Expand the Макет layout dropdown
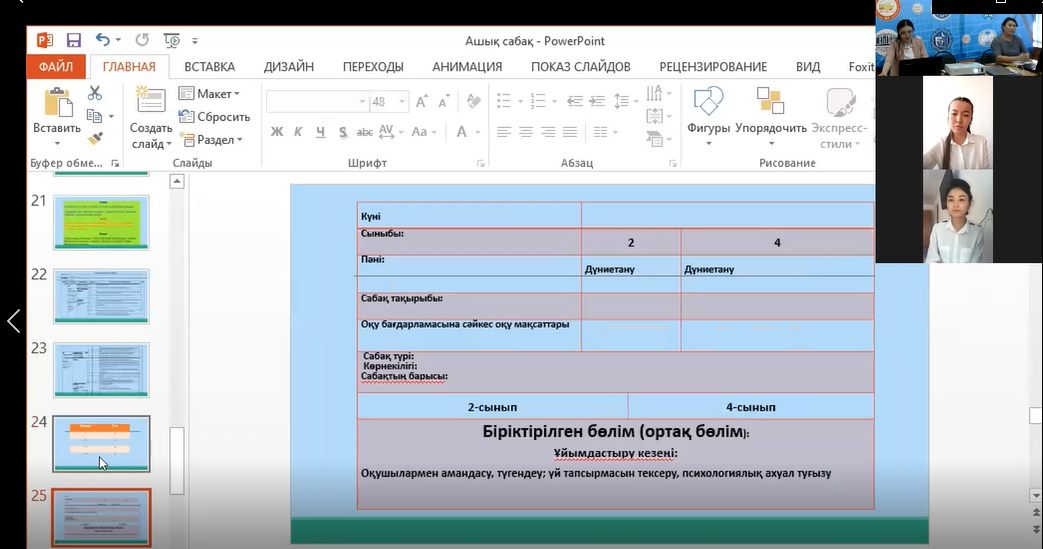This screenshot has height=549, width=1043. coord(210,94)
